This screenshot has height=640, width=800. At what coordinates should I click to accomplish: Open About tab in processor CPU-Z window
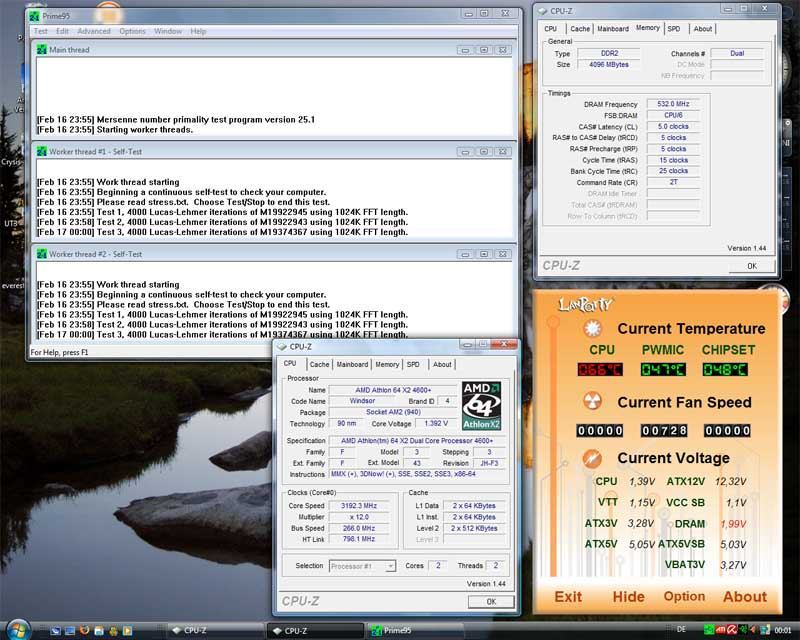tap(442, 364)
